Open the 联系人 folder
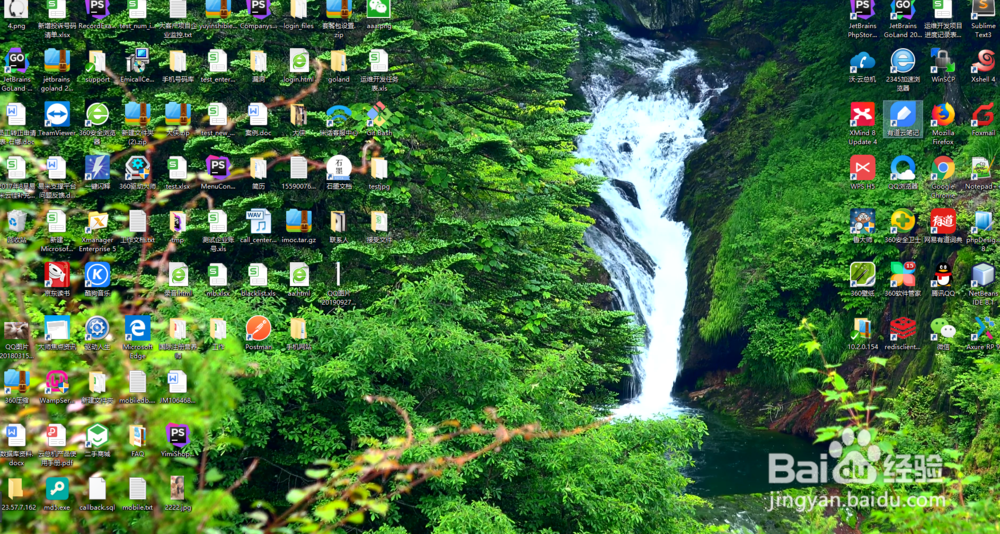Viewport: 1000px width, 534px height. point(339,221)
